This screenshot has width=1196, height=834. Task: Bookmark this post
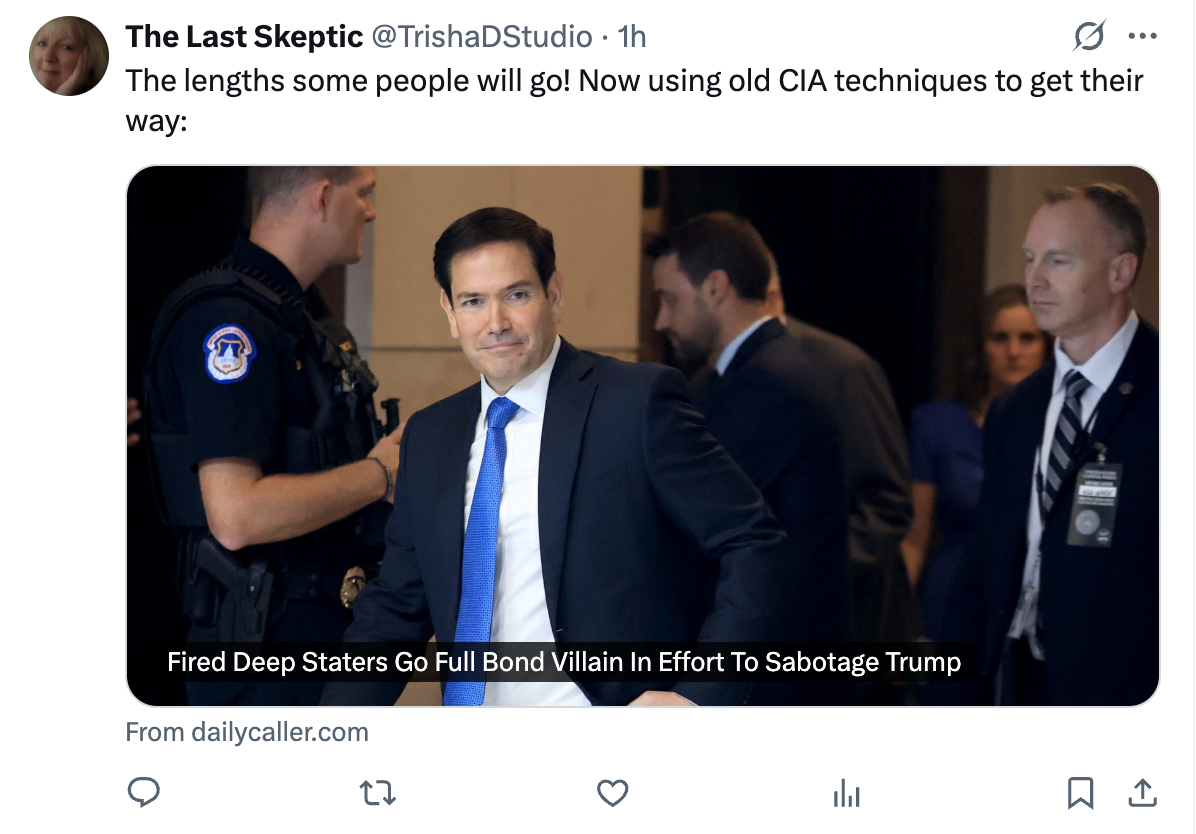point(1080,794)
